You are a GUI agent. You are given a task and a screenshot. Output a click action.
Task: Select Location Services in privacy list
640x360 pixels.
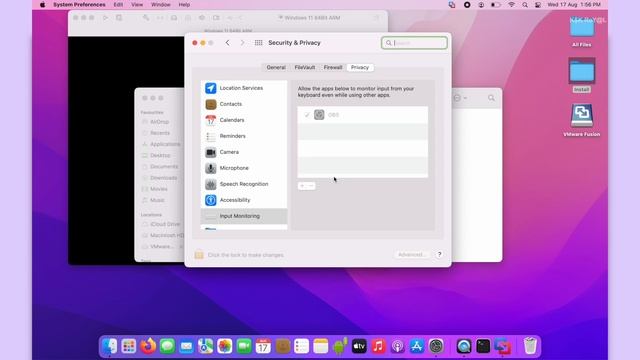[244, 88]
